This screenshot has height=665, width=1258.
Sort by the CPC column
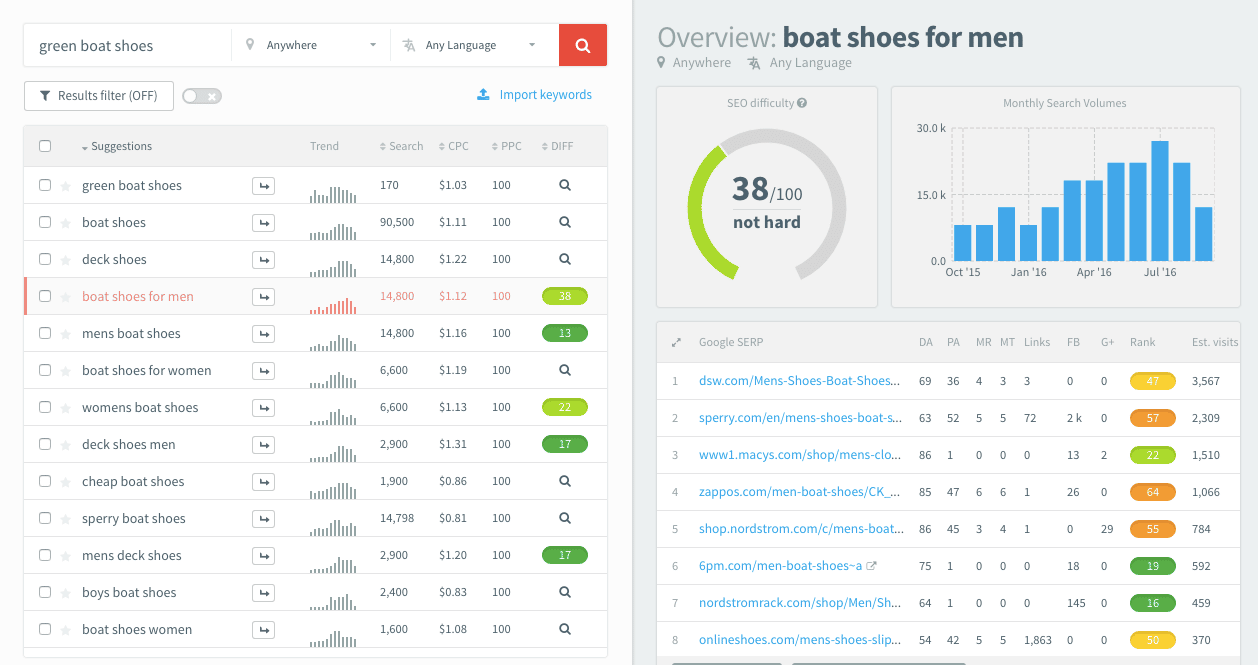click(x=454, y=146)
